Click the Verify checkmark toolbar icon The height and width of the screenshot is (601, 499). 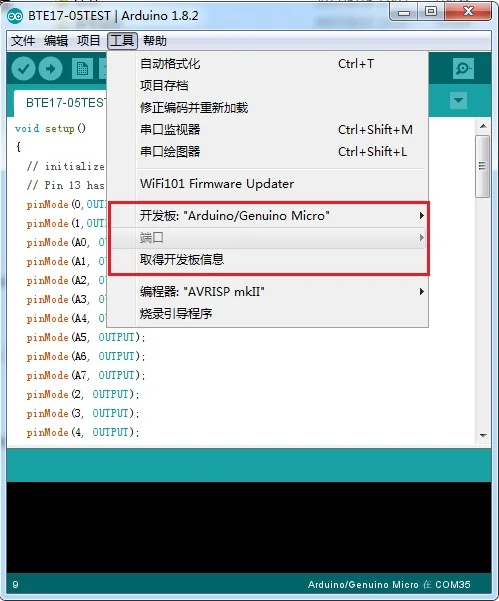[x=23, y=69]
